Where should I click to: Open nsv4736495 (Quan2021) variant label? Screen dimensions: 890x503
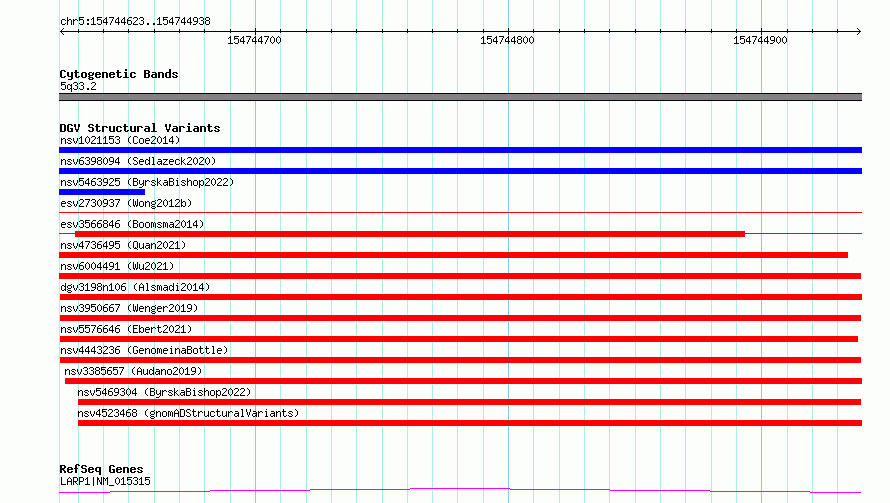123,245
